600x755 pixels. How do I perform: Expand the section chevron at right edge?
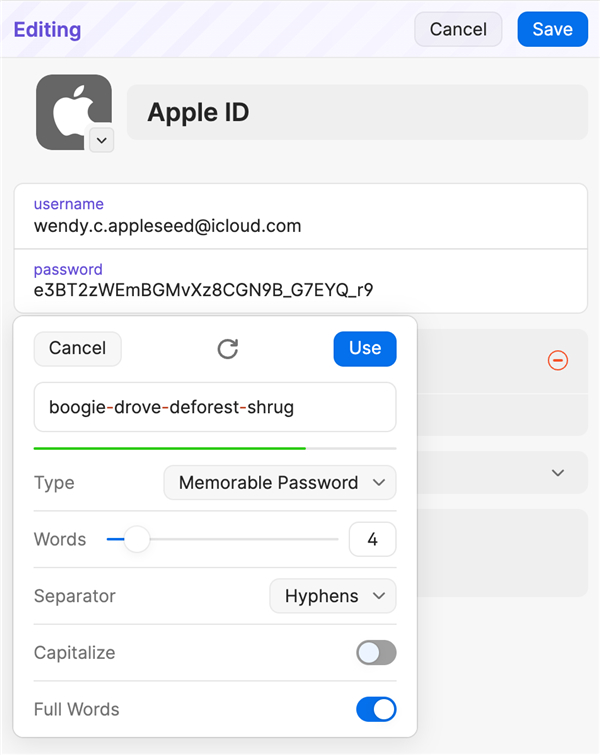pos(558,473)
